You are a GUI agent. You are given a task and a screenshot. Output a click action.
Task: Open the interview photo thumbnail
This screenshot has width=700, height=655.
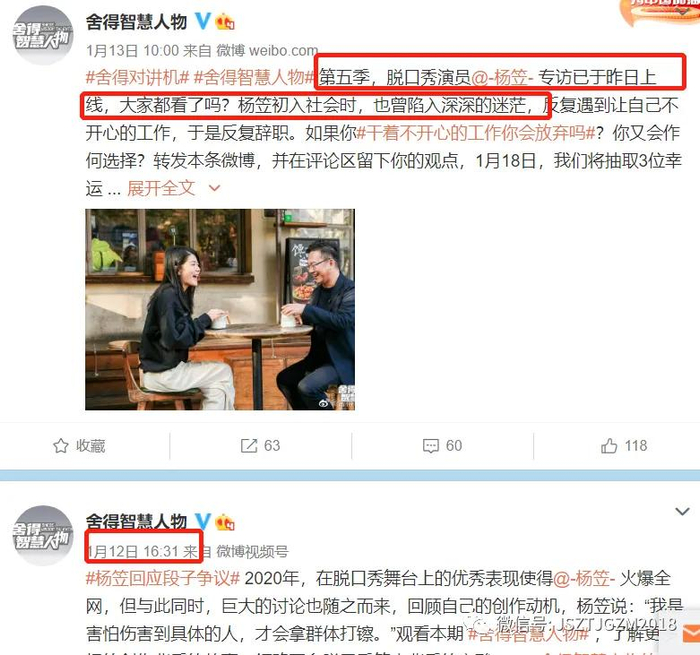coord(220,309)
